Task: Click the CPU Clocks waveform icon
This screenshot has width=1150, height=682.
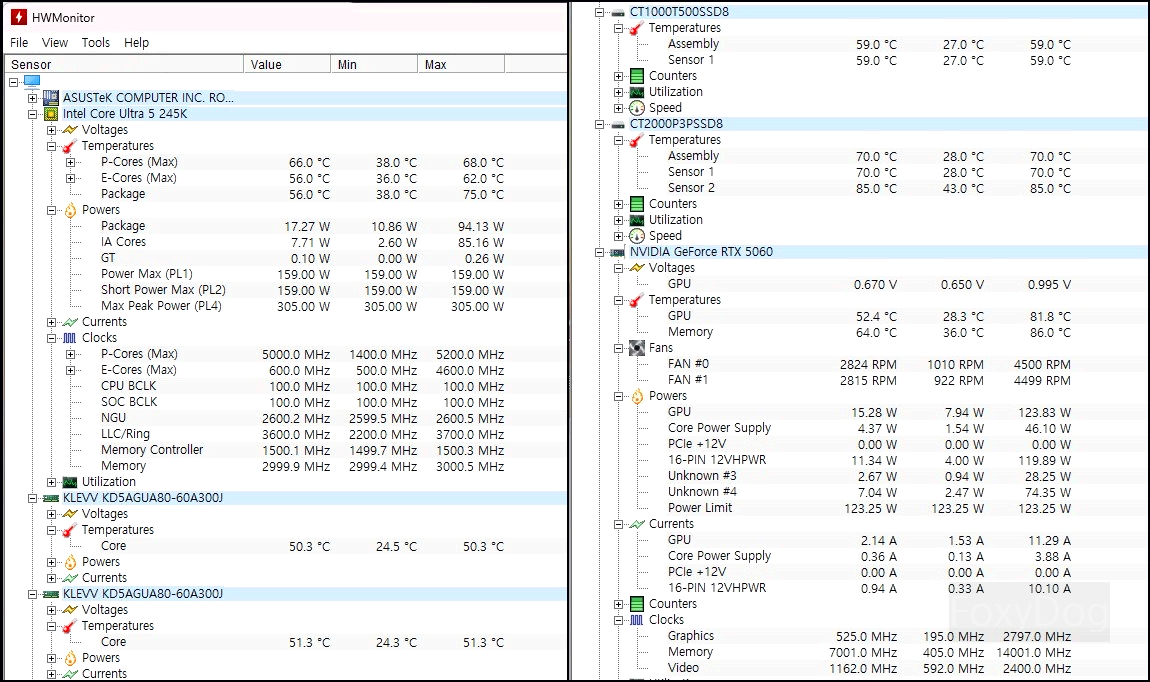Action: coord(70,338)
